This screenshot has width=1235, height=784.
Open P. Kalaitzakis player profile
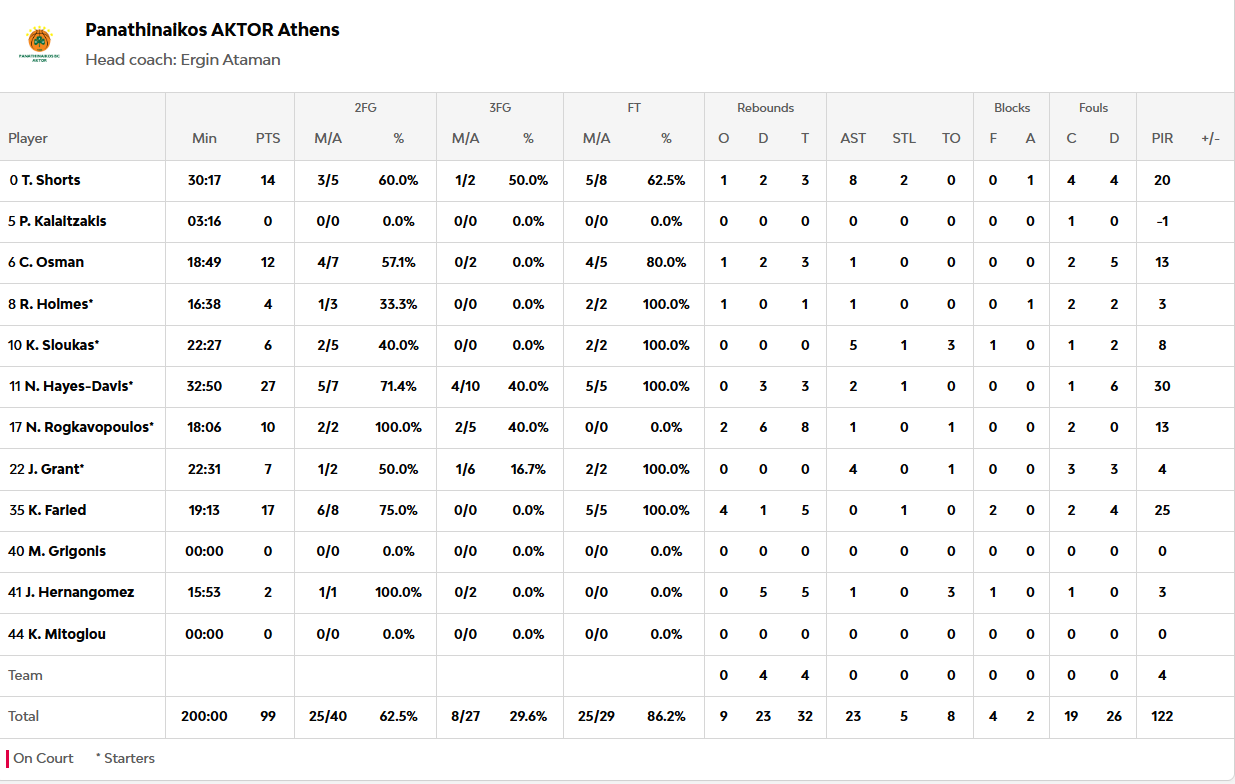pyautogui.click(x=62, y=221)
